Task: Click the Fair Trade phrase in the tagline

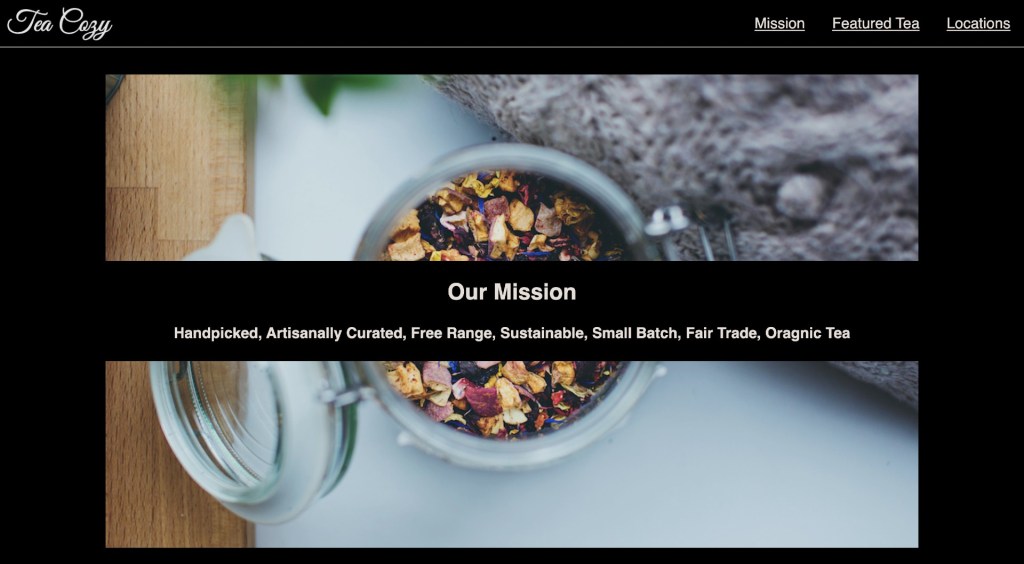Action: 723,333
